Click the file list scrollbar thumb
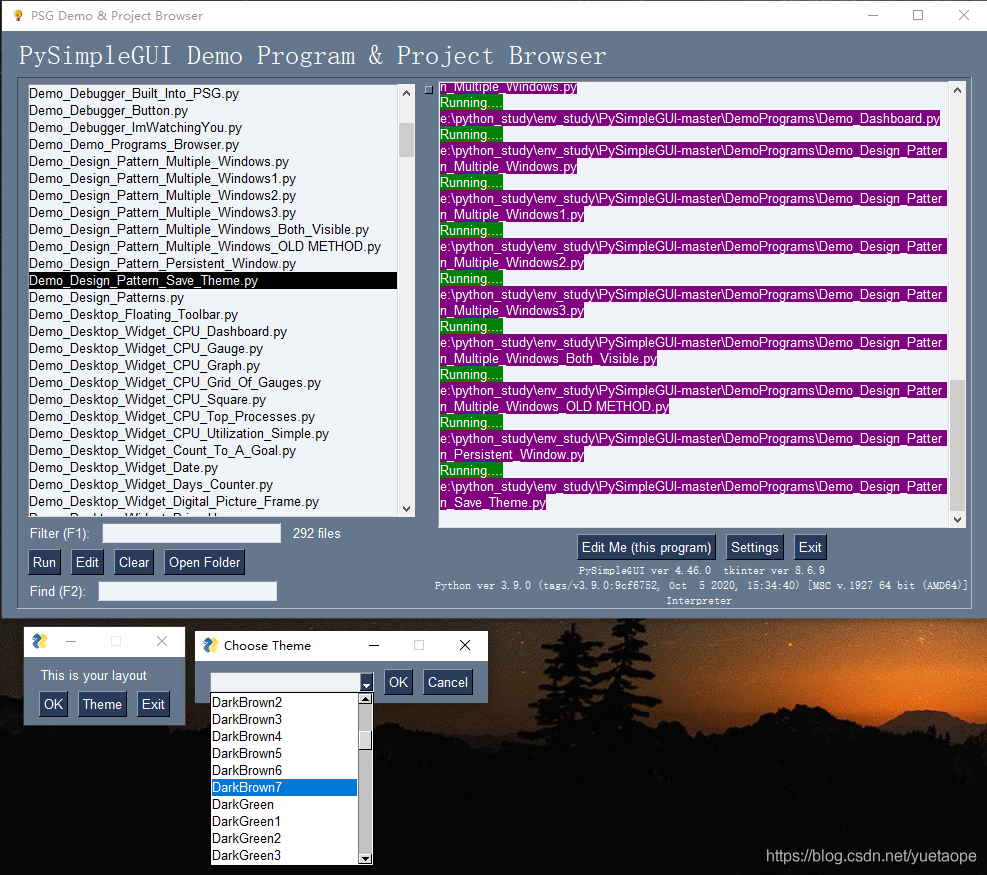The image size is (987, 875). coord(407,140)
